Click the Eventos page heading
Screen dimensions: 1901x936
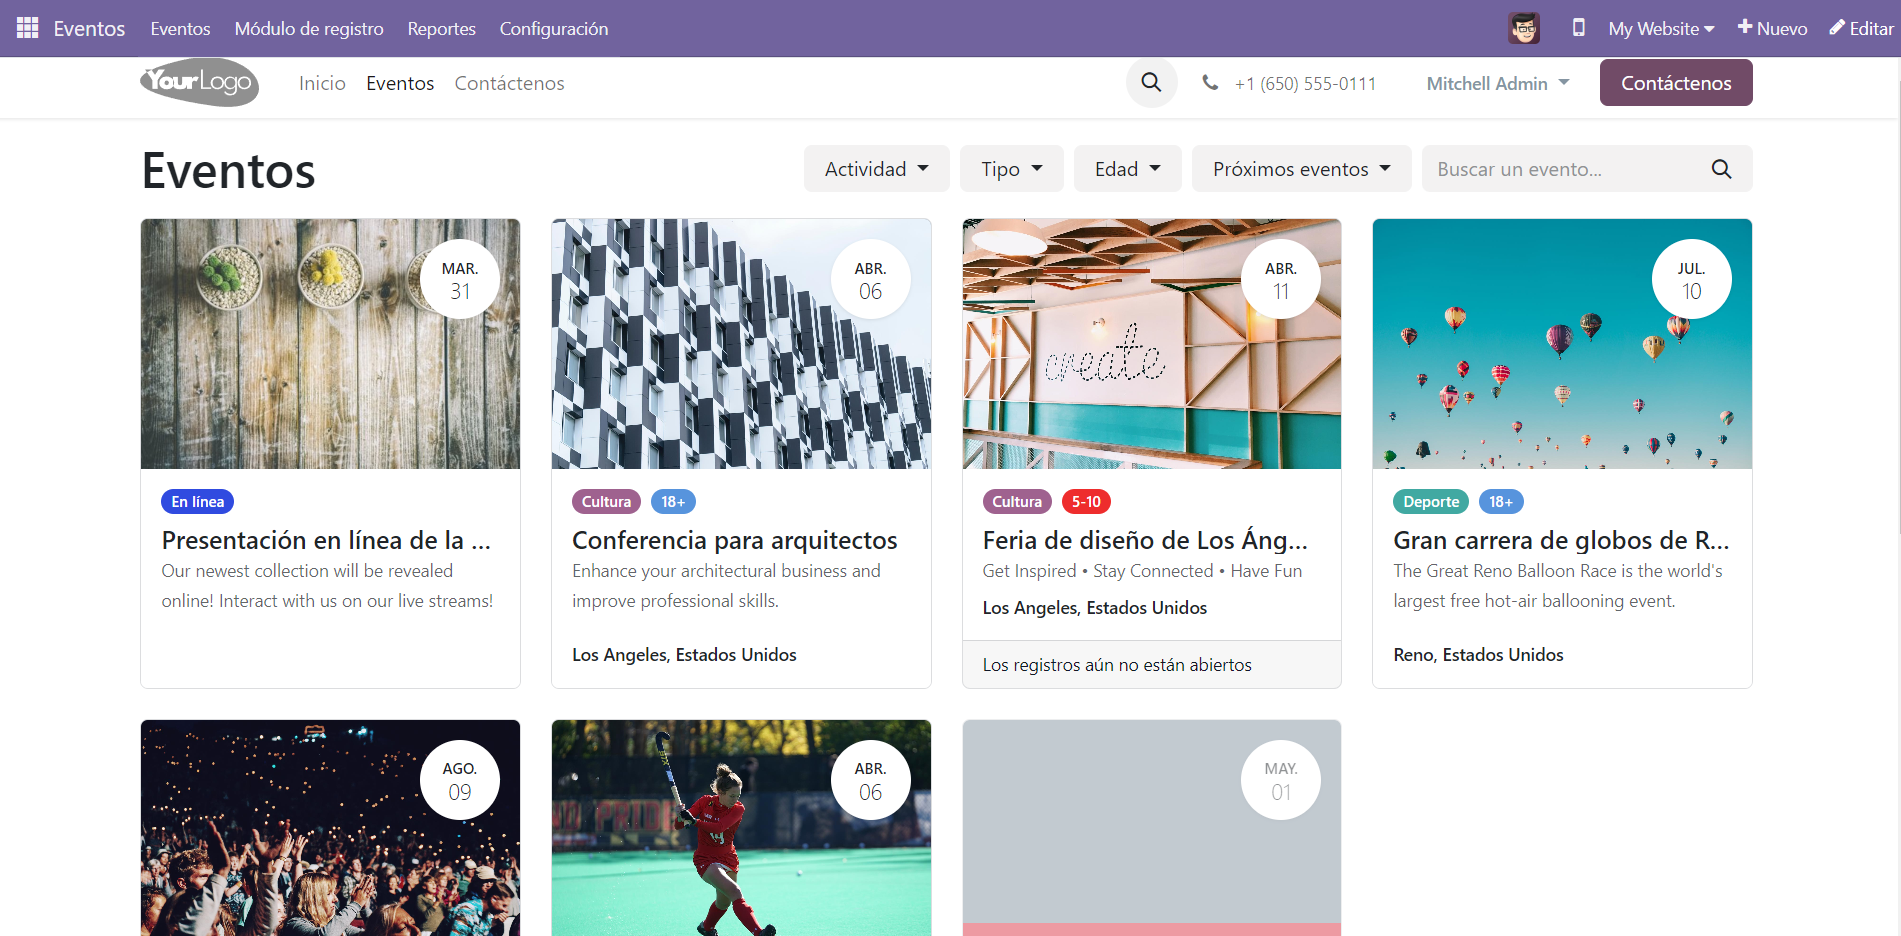[229, 170]
